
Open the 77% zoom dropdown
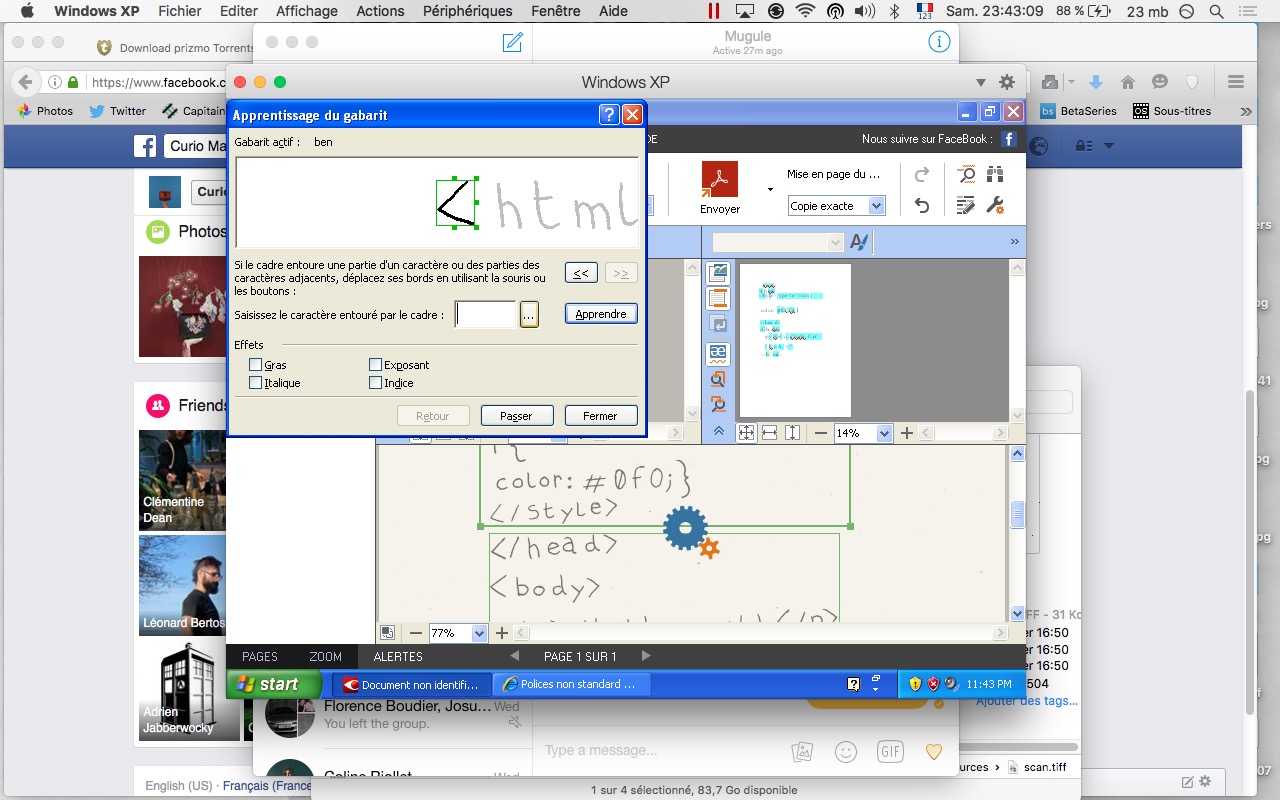[x=478, y=633]
